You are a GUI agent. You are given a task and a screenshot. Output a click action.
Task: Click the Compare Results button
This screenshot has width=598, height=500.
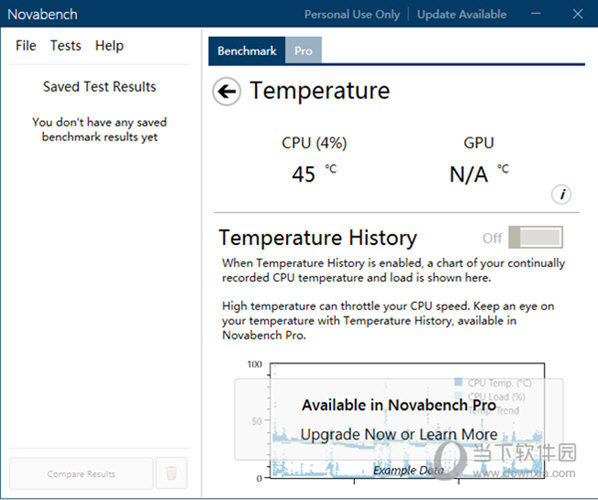pyautogui.click(x=81, y=474)
